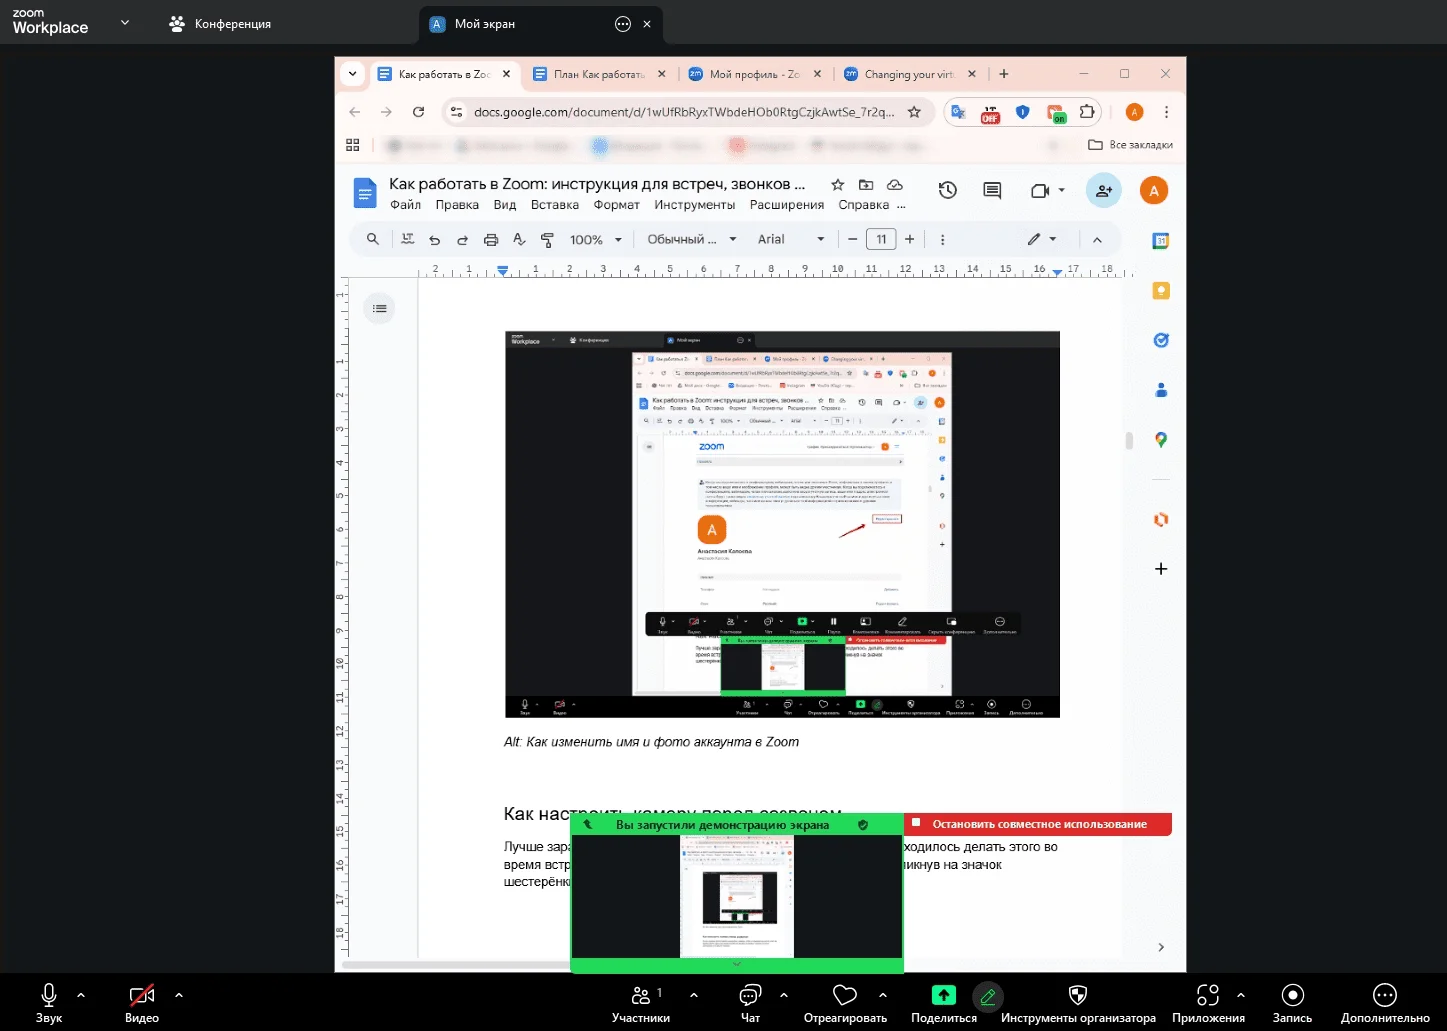1447x1031 pixels.
Task: Show all comments in Google Docs
Action: [992, 190]
